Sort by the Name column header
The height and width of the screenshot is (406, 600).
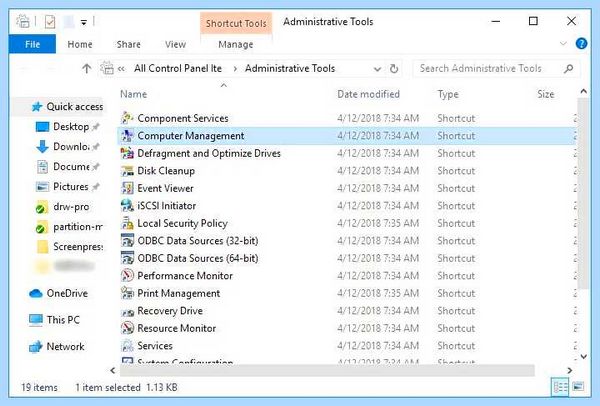[134, 94]
